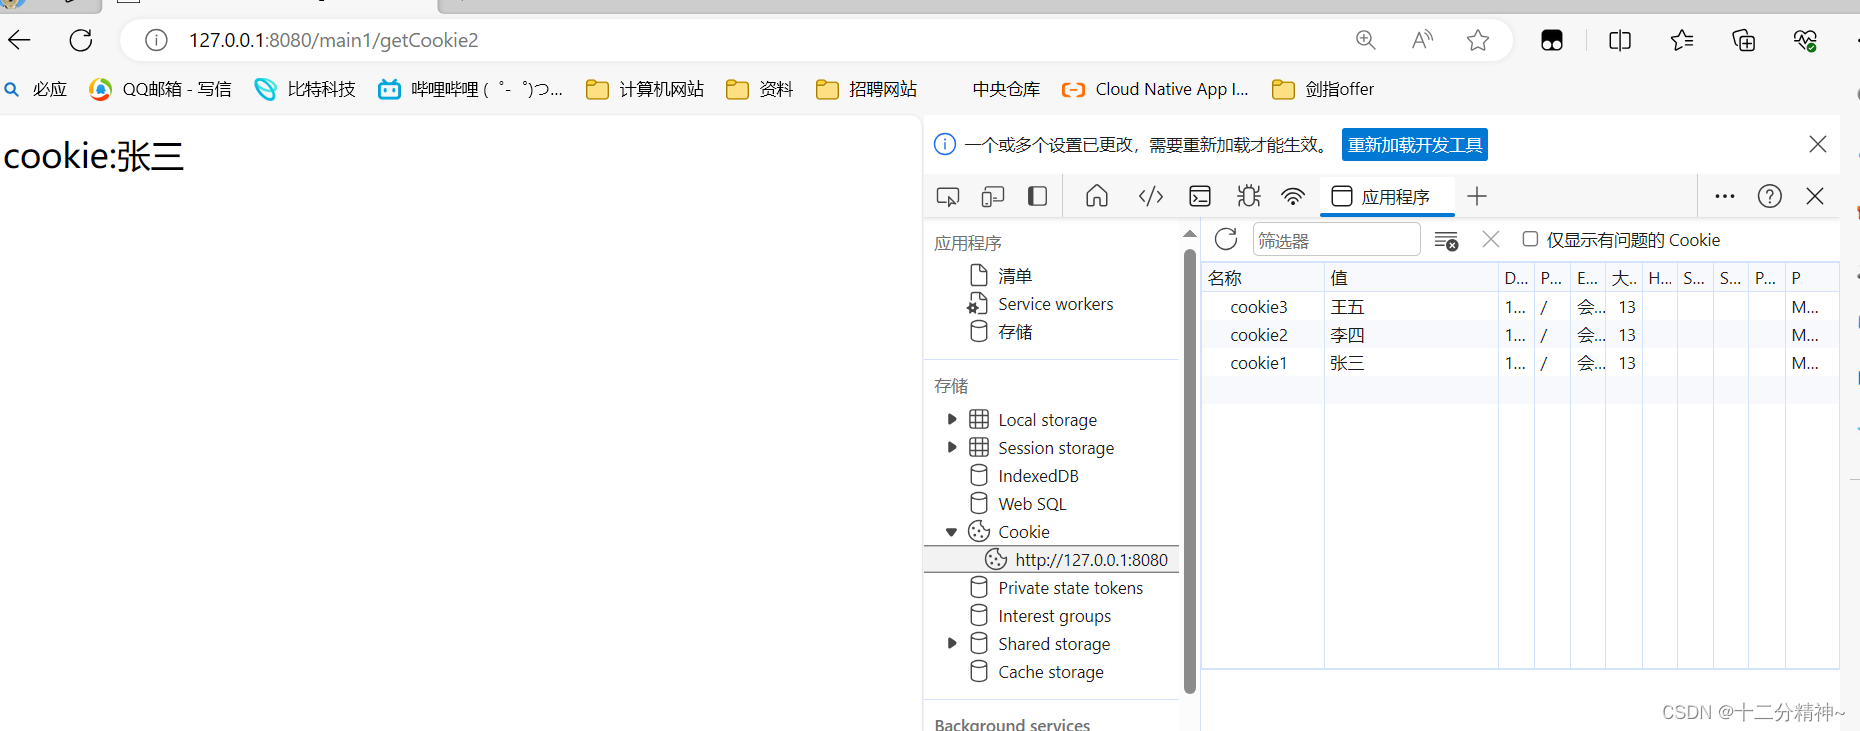Open 必应 bookmark
This screenshot has height=731, width=1860.
click(36, 89)
